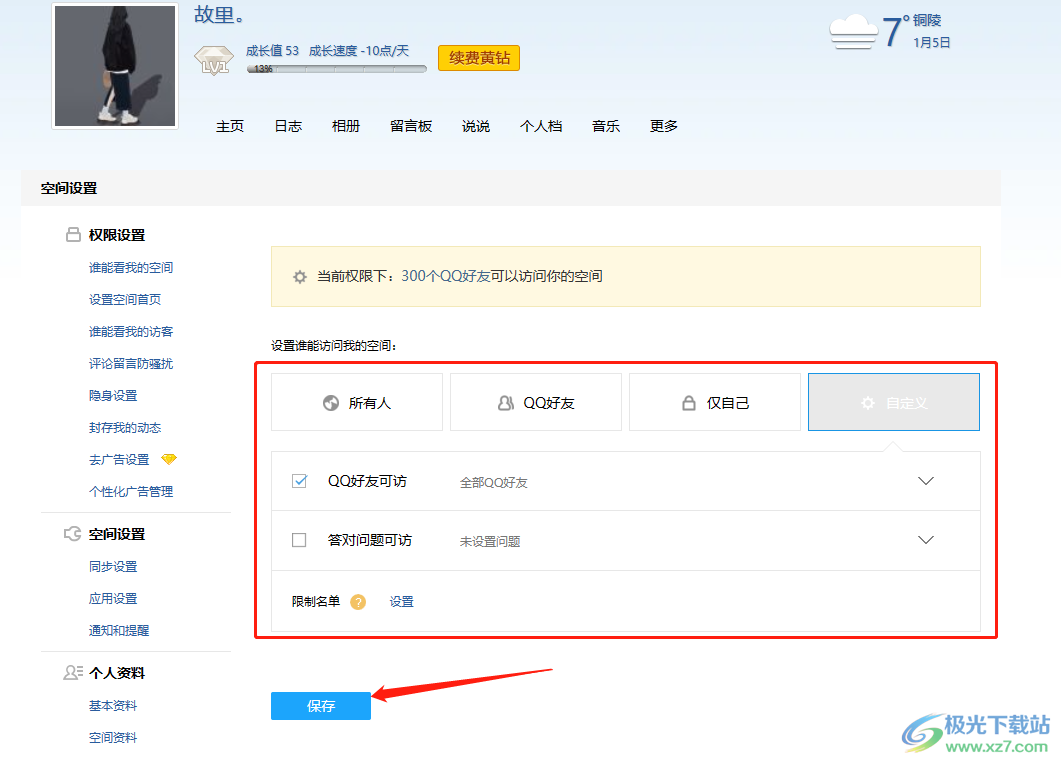Image resolution: width=1061 pixels, height=763 pixels.
Task: Click the orange question mark help icon
Action: 358,602
